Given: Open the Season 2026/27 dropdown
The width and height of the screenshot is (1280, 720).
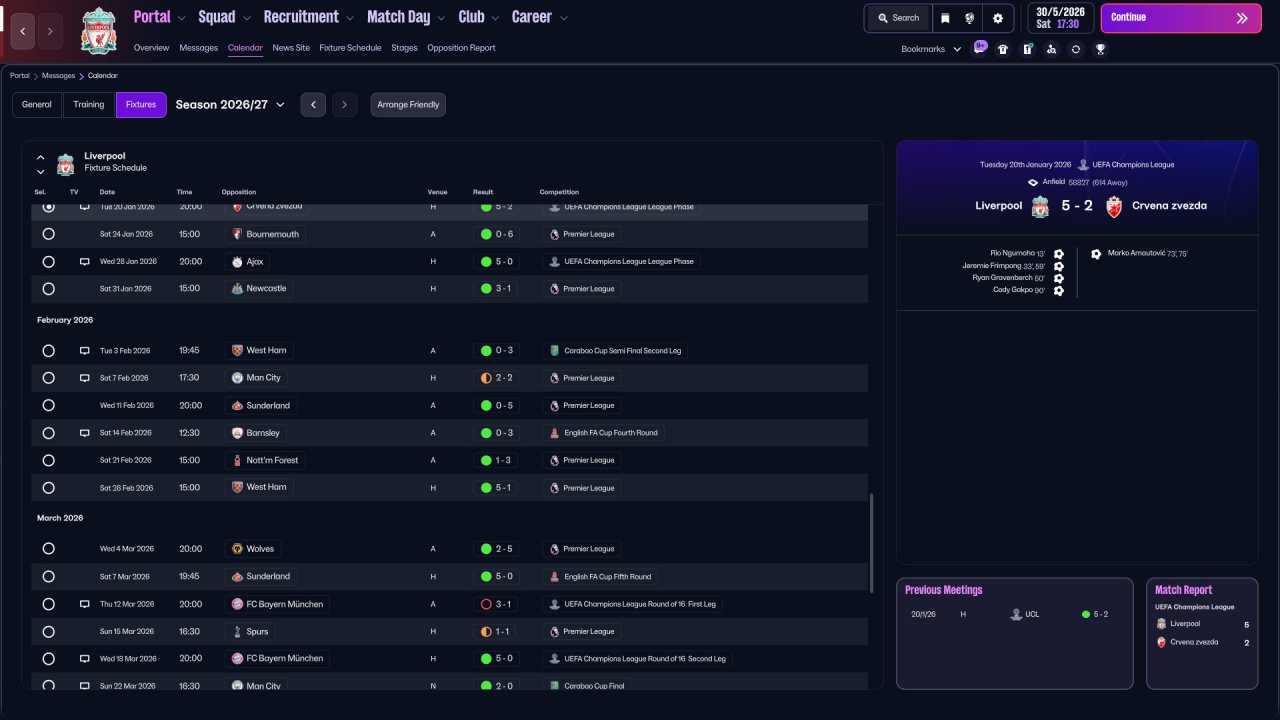Looking at the screenshot, I should point(230,104).
